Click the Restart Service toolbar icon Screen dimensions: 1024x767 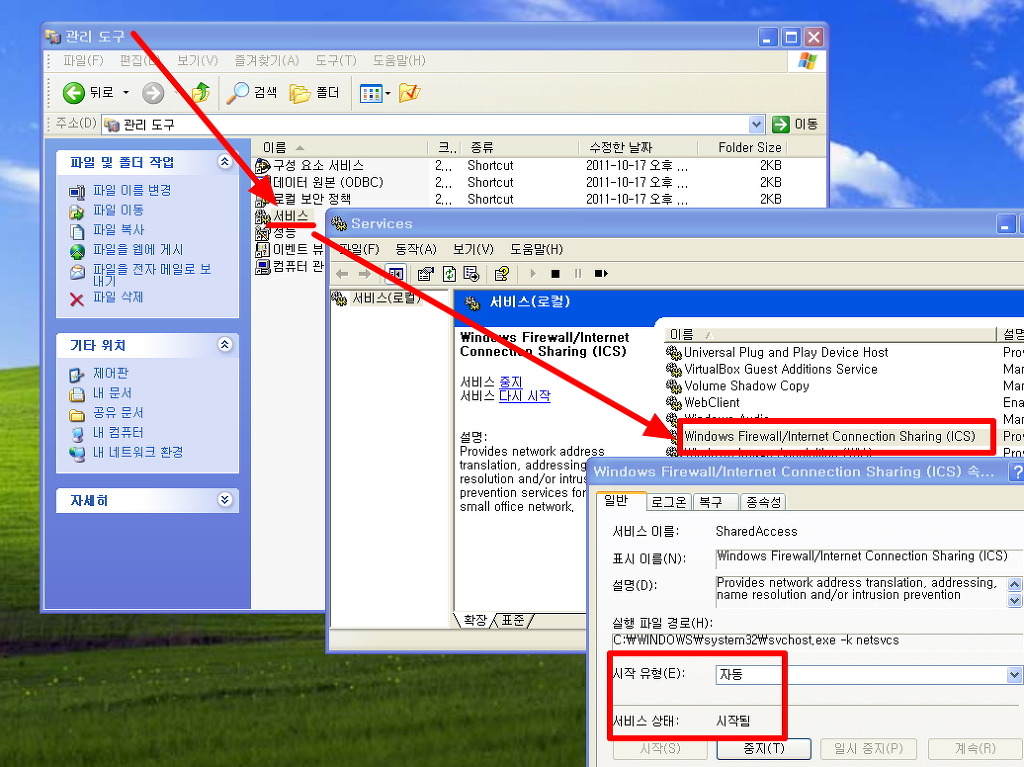pyautogui.click(x=601, y=273)
